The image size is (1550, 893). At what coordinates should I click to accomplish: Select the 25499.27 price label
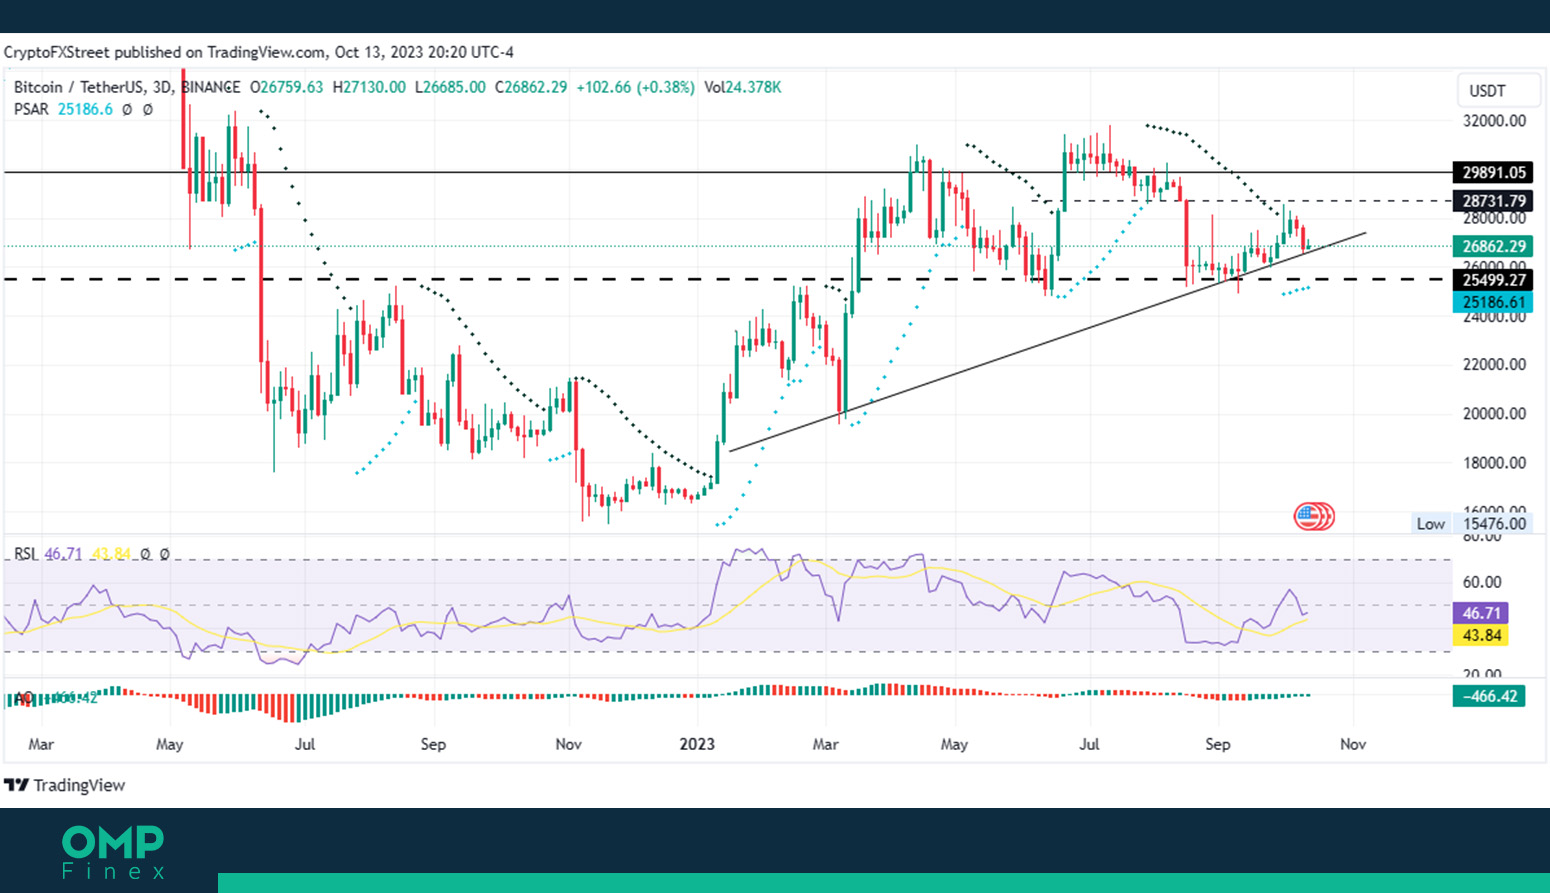1492,280
